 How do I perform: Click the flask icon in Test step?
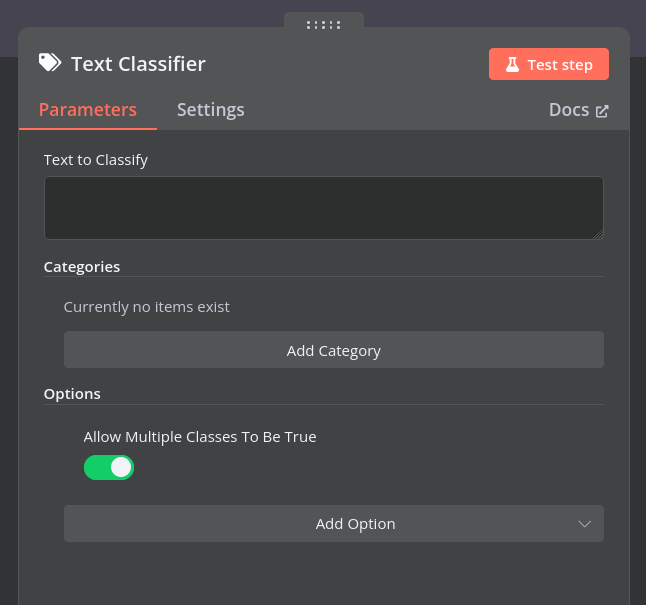tap(512, 64)
